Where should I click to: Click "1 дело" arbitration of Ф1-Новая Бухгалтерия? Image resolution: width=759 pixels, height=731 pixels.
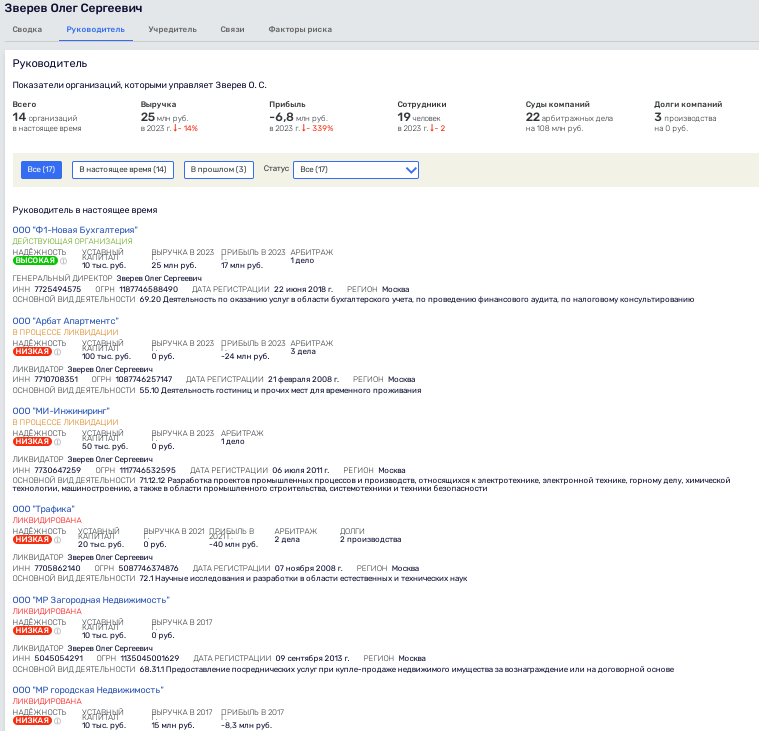(x=302, y=260)
